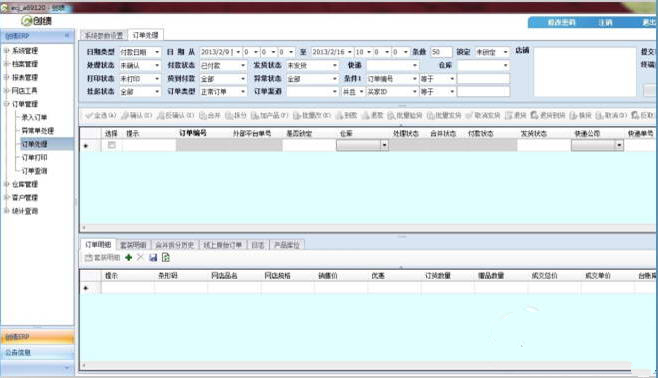
Task: Click the 套装明细 toolbar button with icon
Action: [x=103, y=258]
